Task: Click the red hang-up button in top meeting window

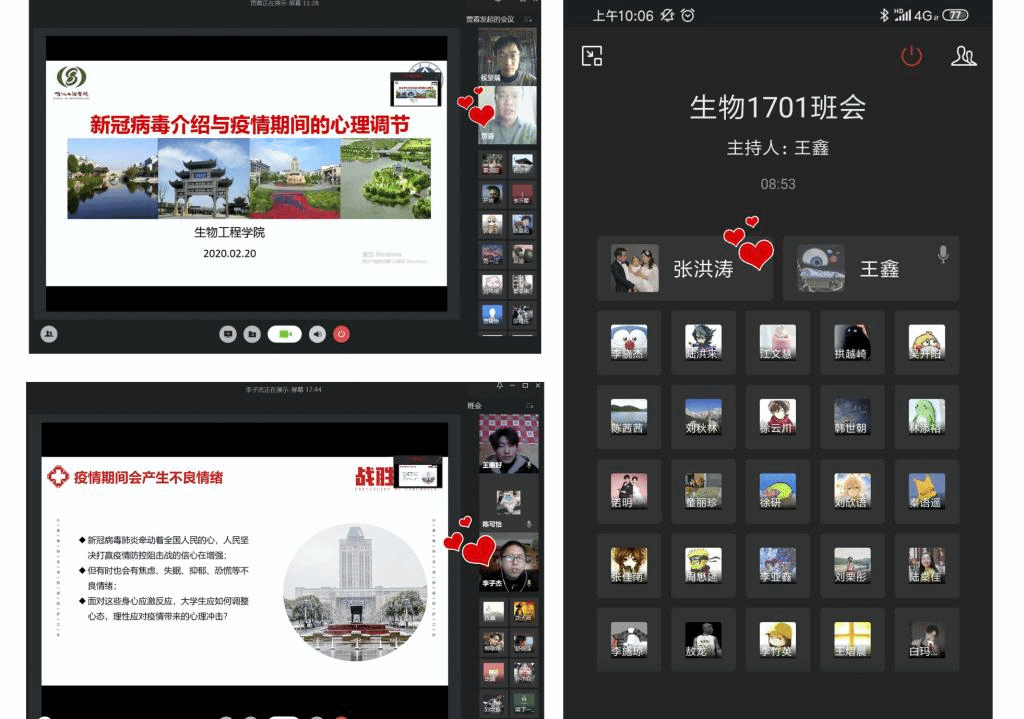Action: coord(342,334)
